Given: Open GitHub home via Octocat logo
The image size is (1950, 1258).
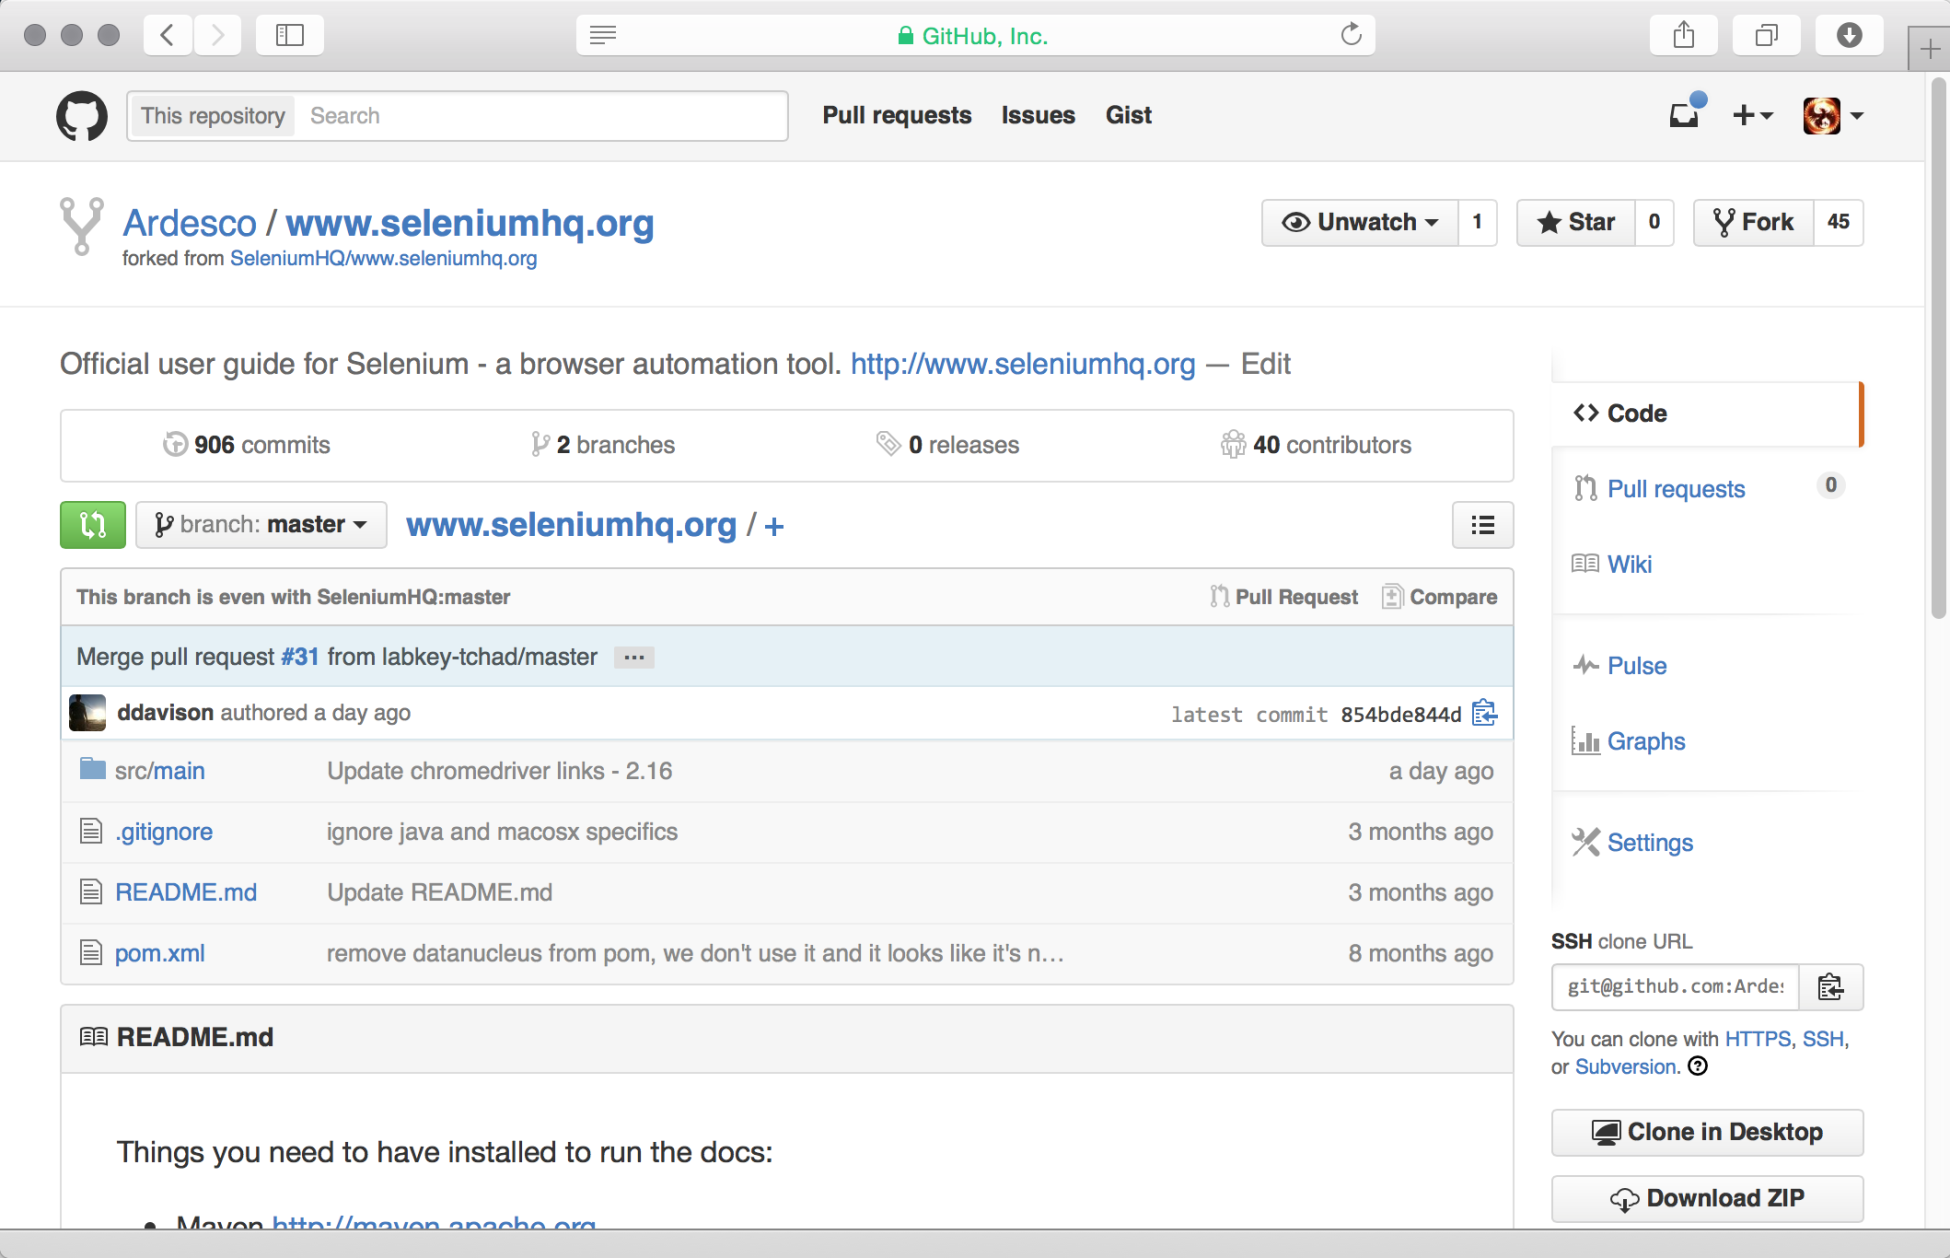Looking at the screenshot, I should [82, 116].
